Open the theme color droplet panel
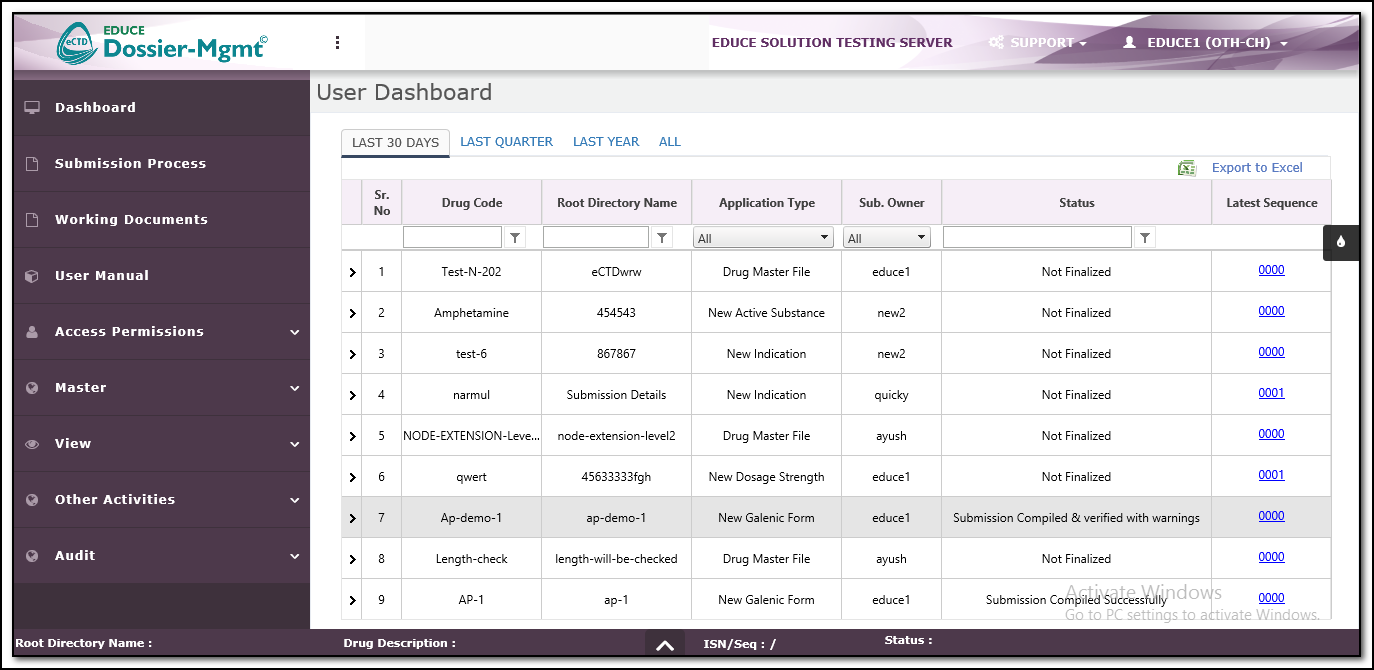The height and width of the screenshot is (670, 1374). [x=1341, y=242]
